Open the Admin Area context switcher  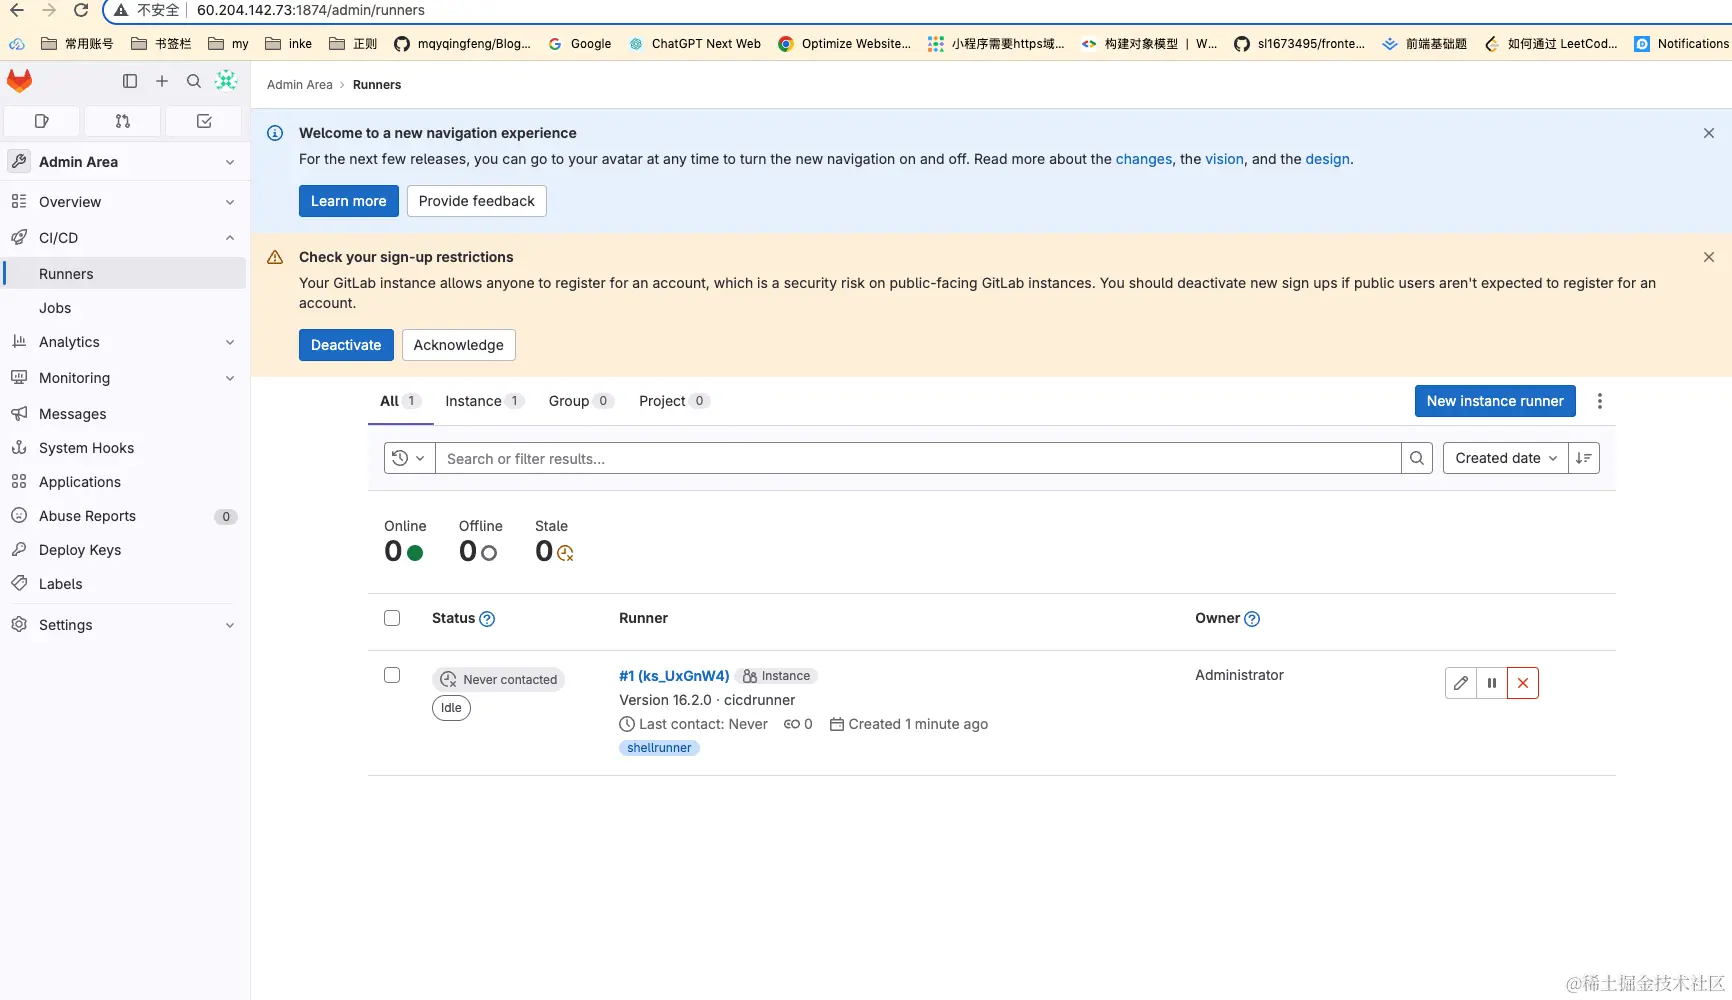point(125,162)
